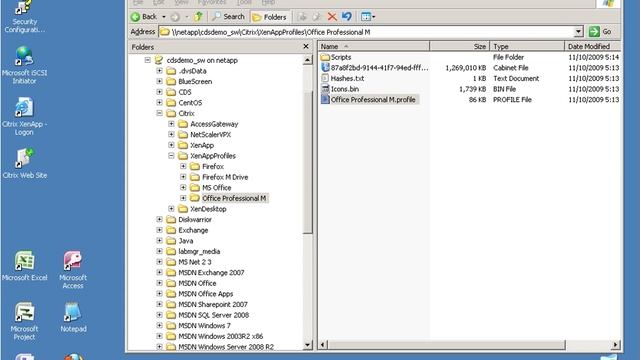Go up one folder level
The image size is (640, 360).
coord(198,17)
